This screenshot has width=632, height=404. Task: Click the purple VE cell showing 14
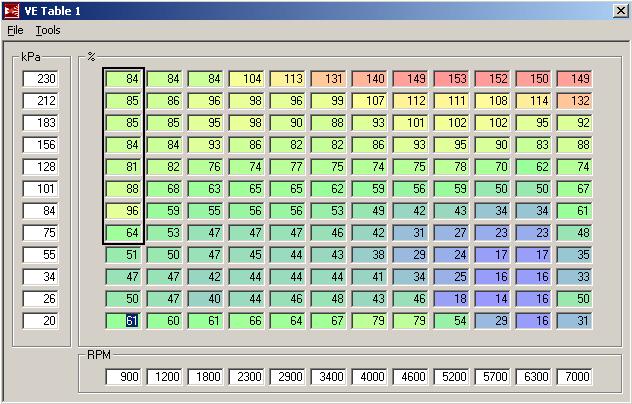coord(493,298)
